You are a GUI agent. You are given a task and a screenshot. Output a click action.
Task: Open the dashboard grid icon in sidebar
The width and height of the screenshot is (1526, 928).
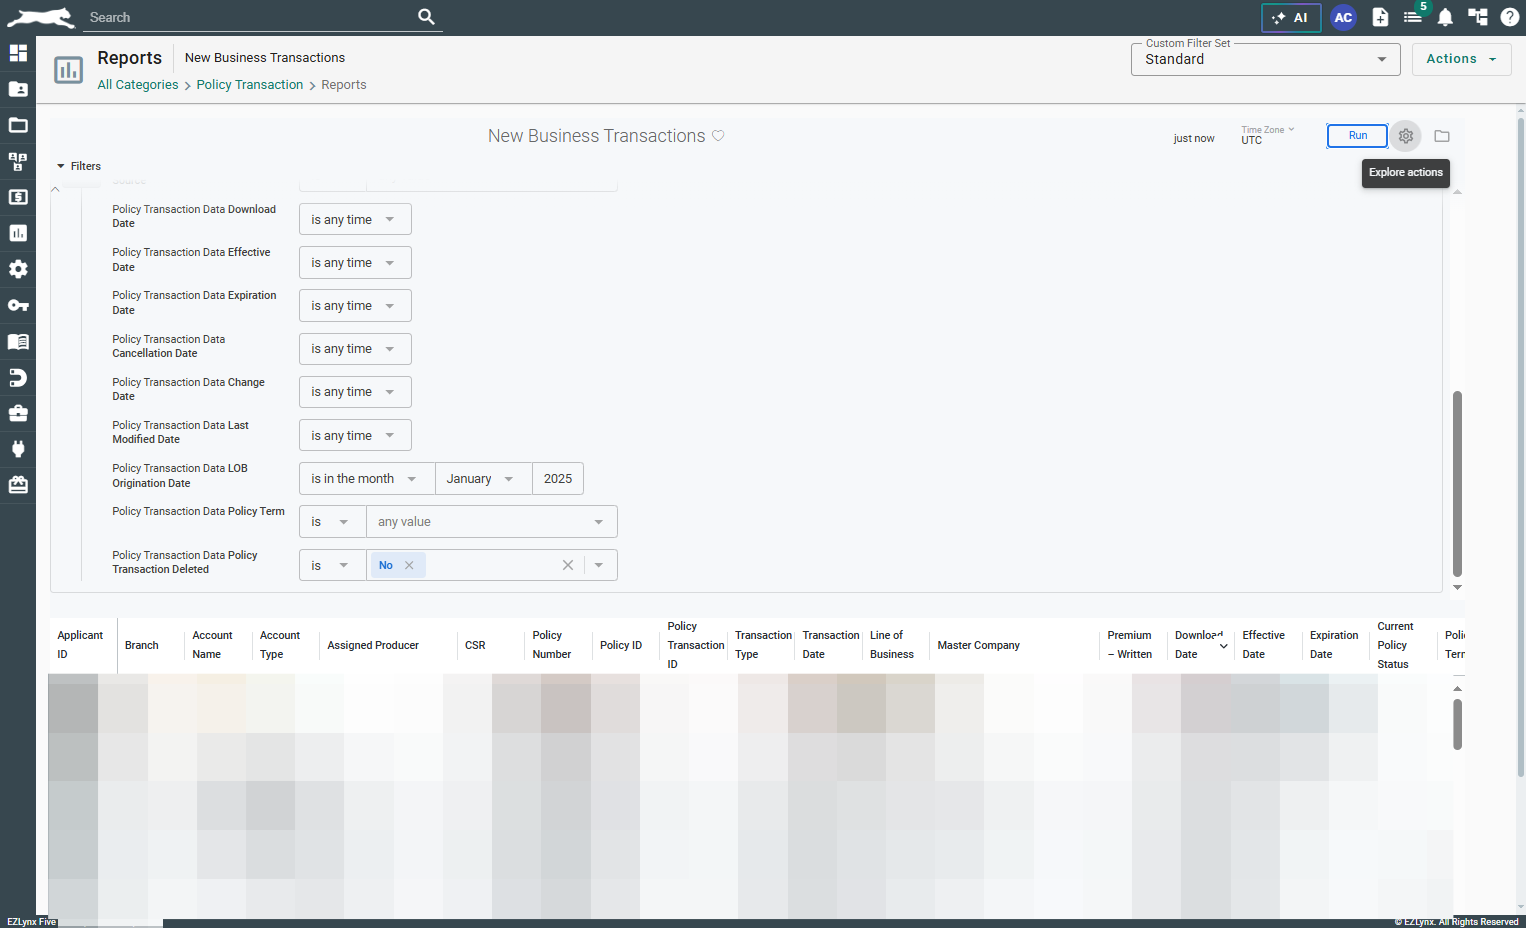[18, 53]
